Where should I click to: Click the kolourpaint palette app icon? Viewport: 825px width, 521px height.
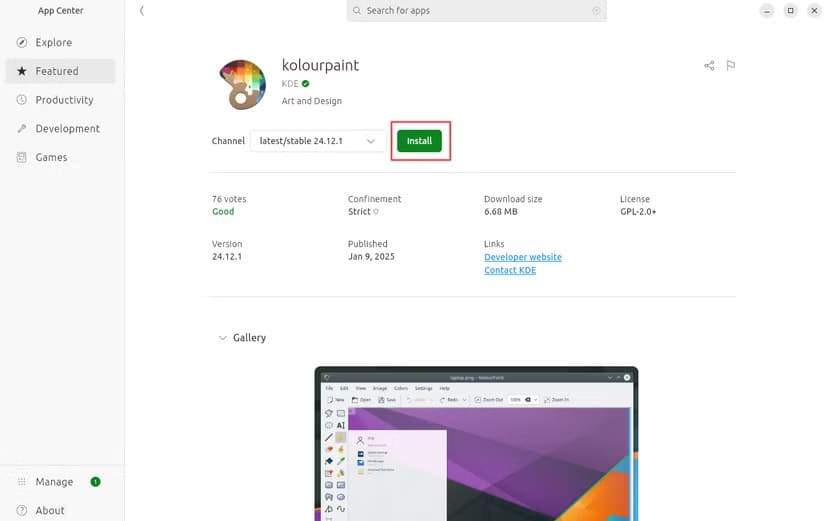coord(241,83)
